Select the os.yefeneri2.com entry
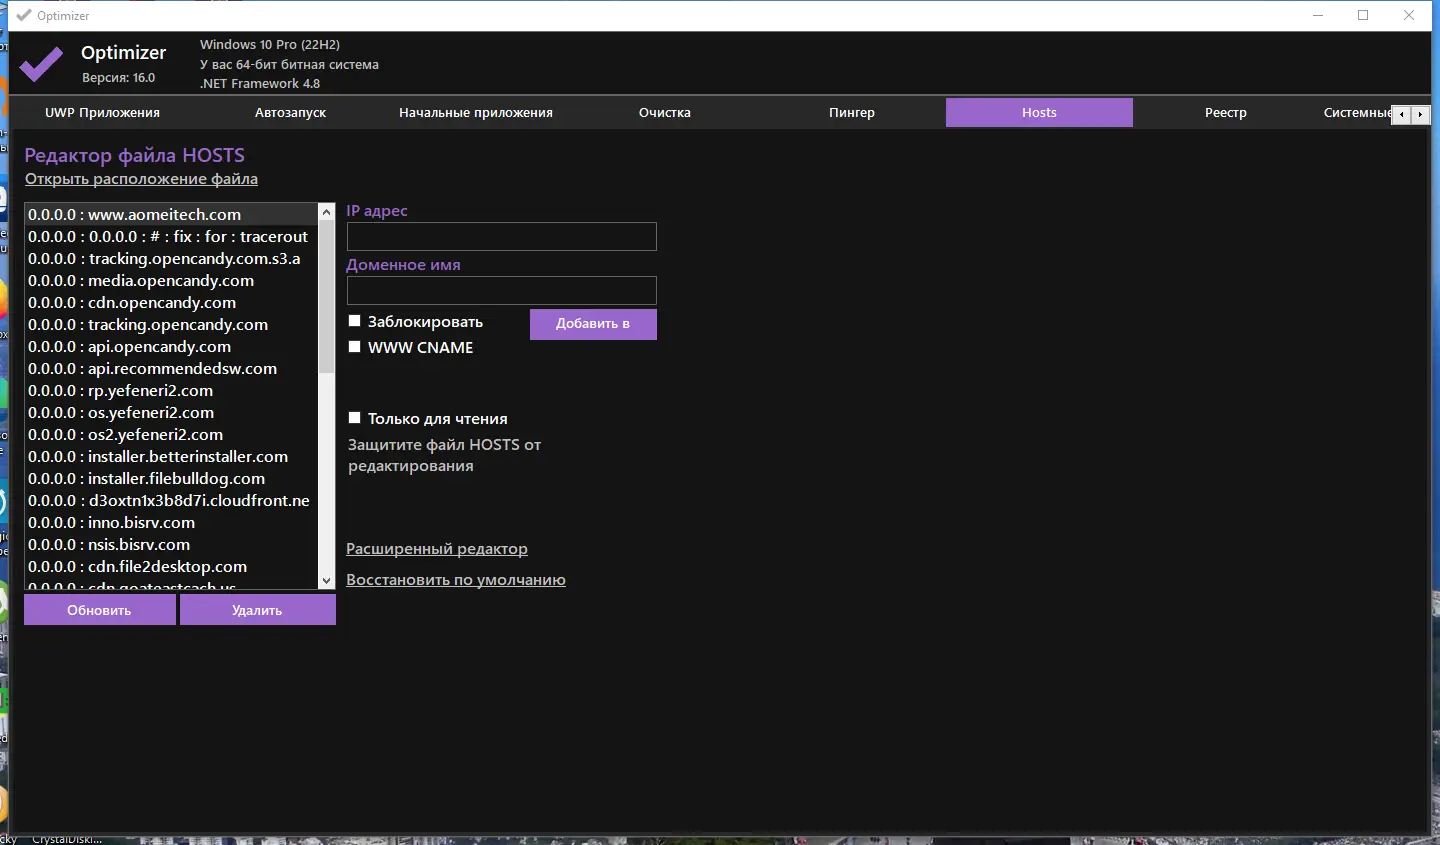1440x845 pixels. click(x=171, y=412)
